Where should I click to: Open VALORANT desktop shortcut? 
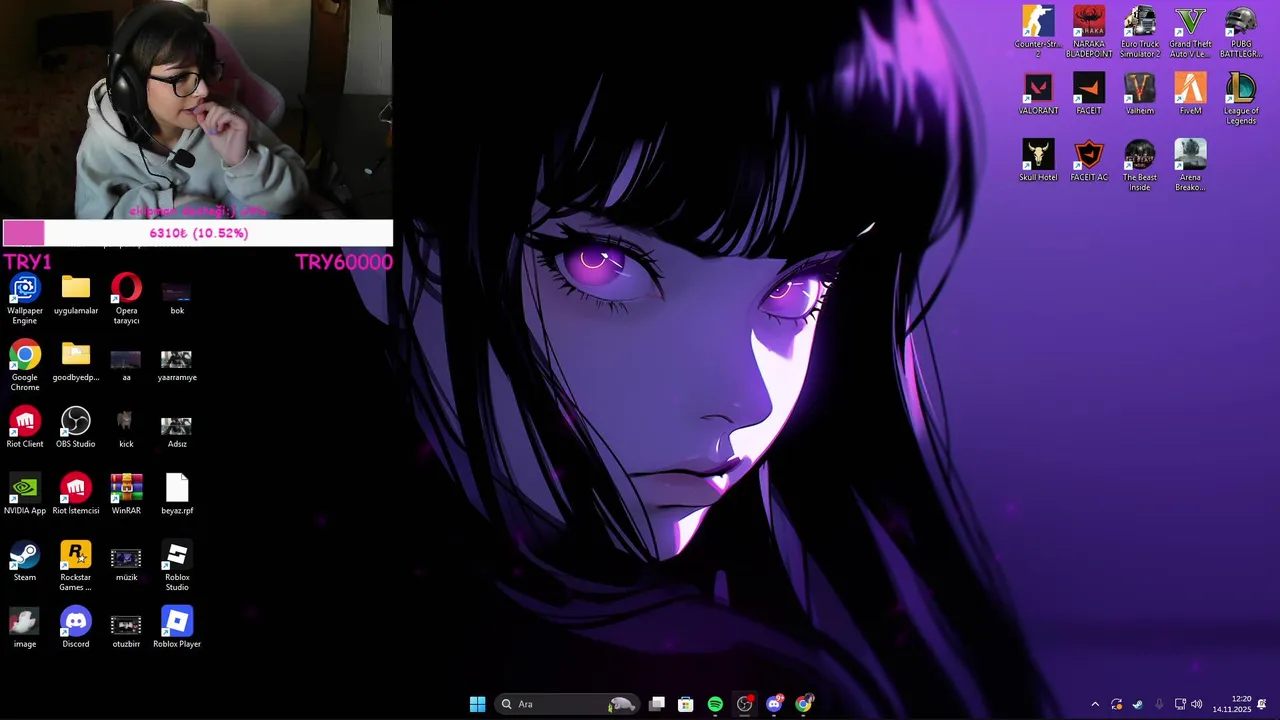tap(1038, 94)
